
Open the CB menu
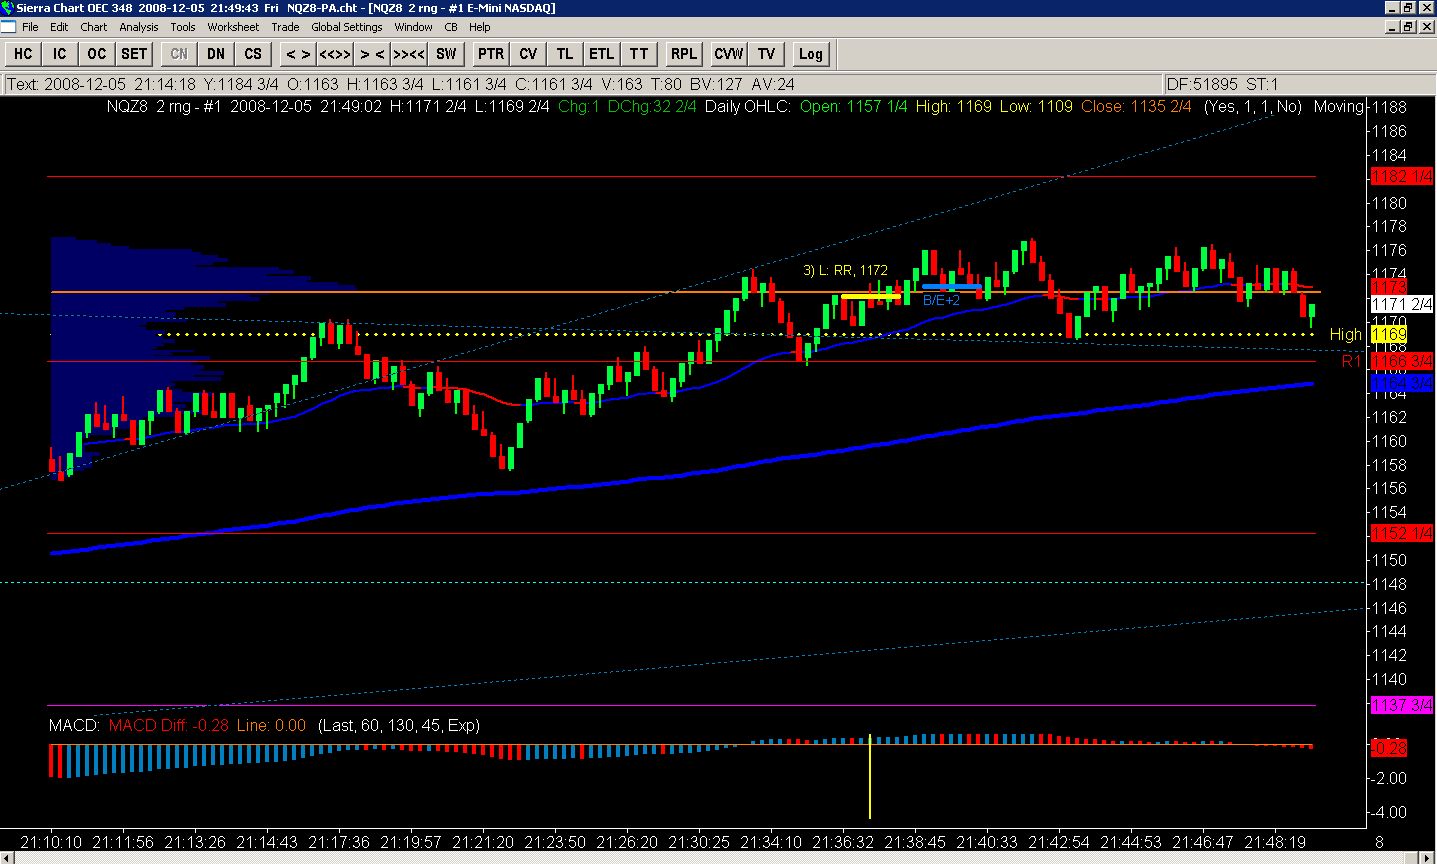click(x=451, y=27)
